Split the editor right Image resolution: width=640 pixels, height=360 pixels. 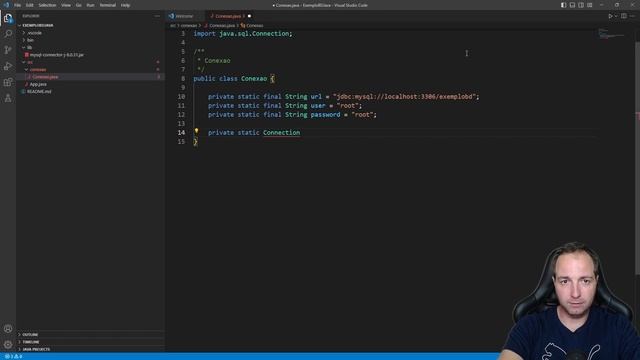[x=624, y=16]
